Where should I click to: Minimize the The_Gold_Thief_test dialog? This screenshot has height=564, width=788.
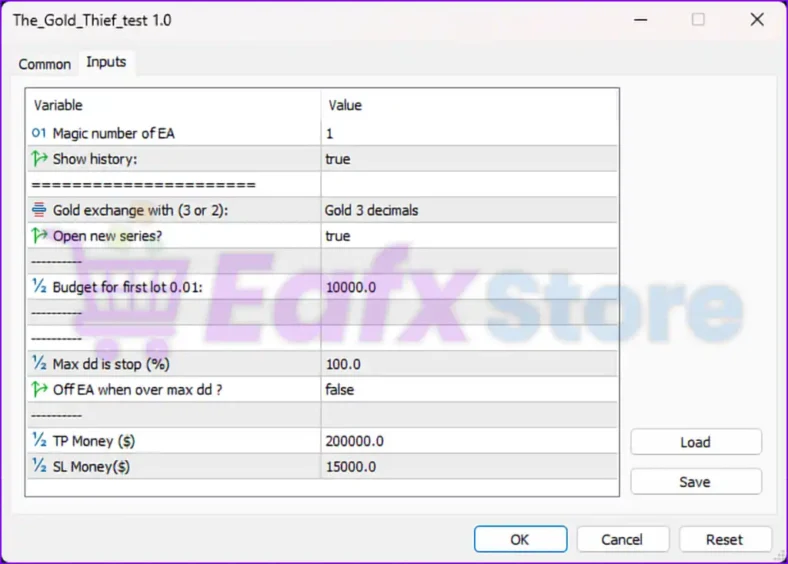pyautogui.click(x=640, y=20)
